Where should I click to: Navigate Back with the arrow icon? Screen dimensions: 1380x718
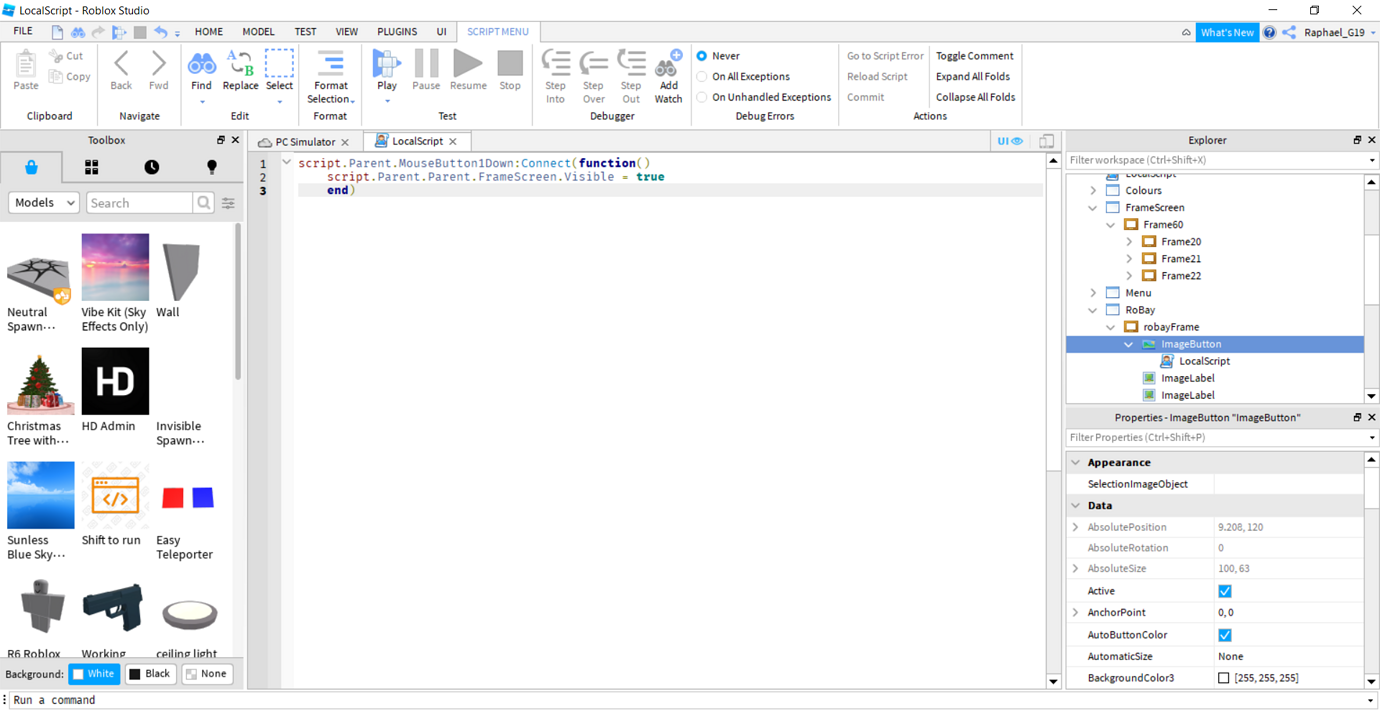tap(121, 64)
